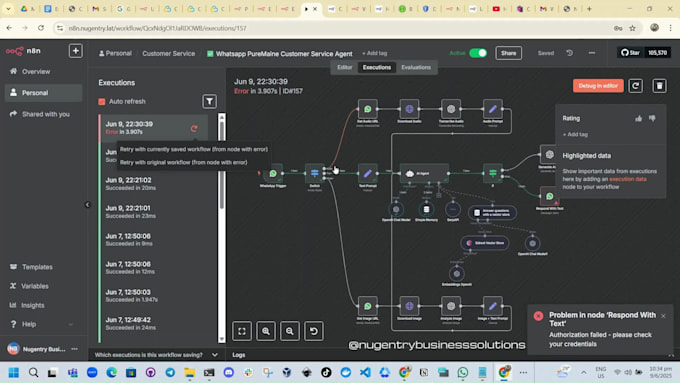
Task: Select the Whatsapp Trigger node
Action: pyautogui.click(x=273, y=173)
